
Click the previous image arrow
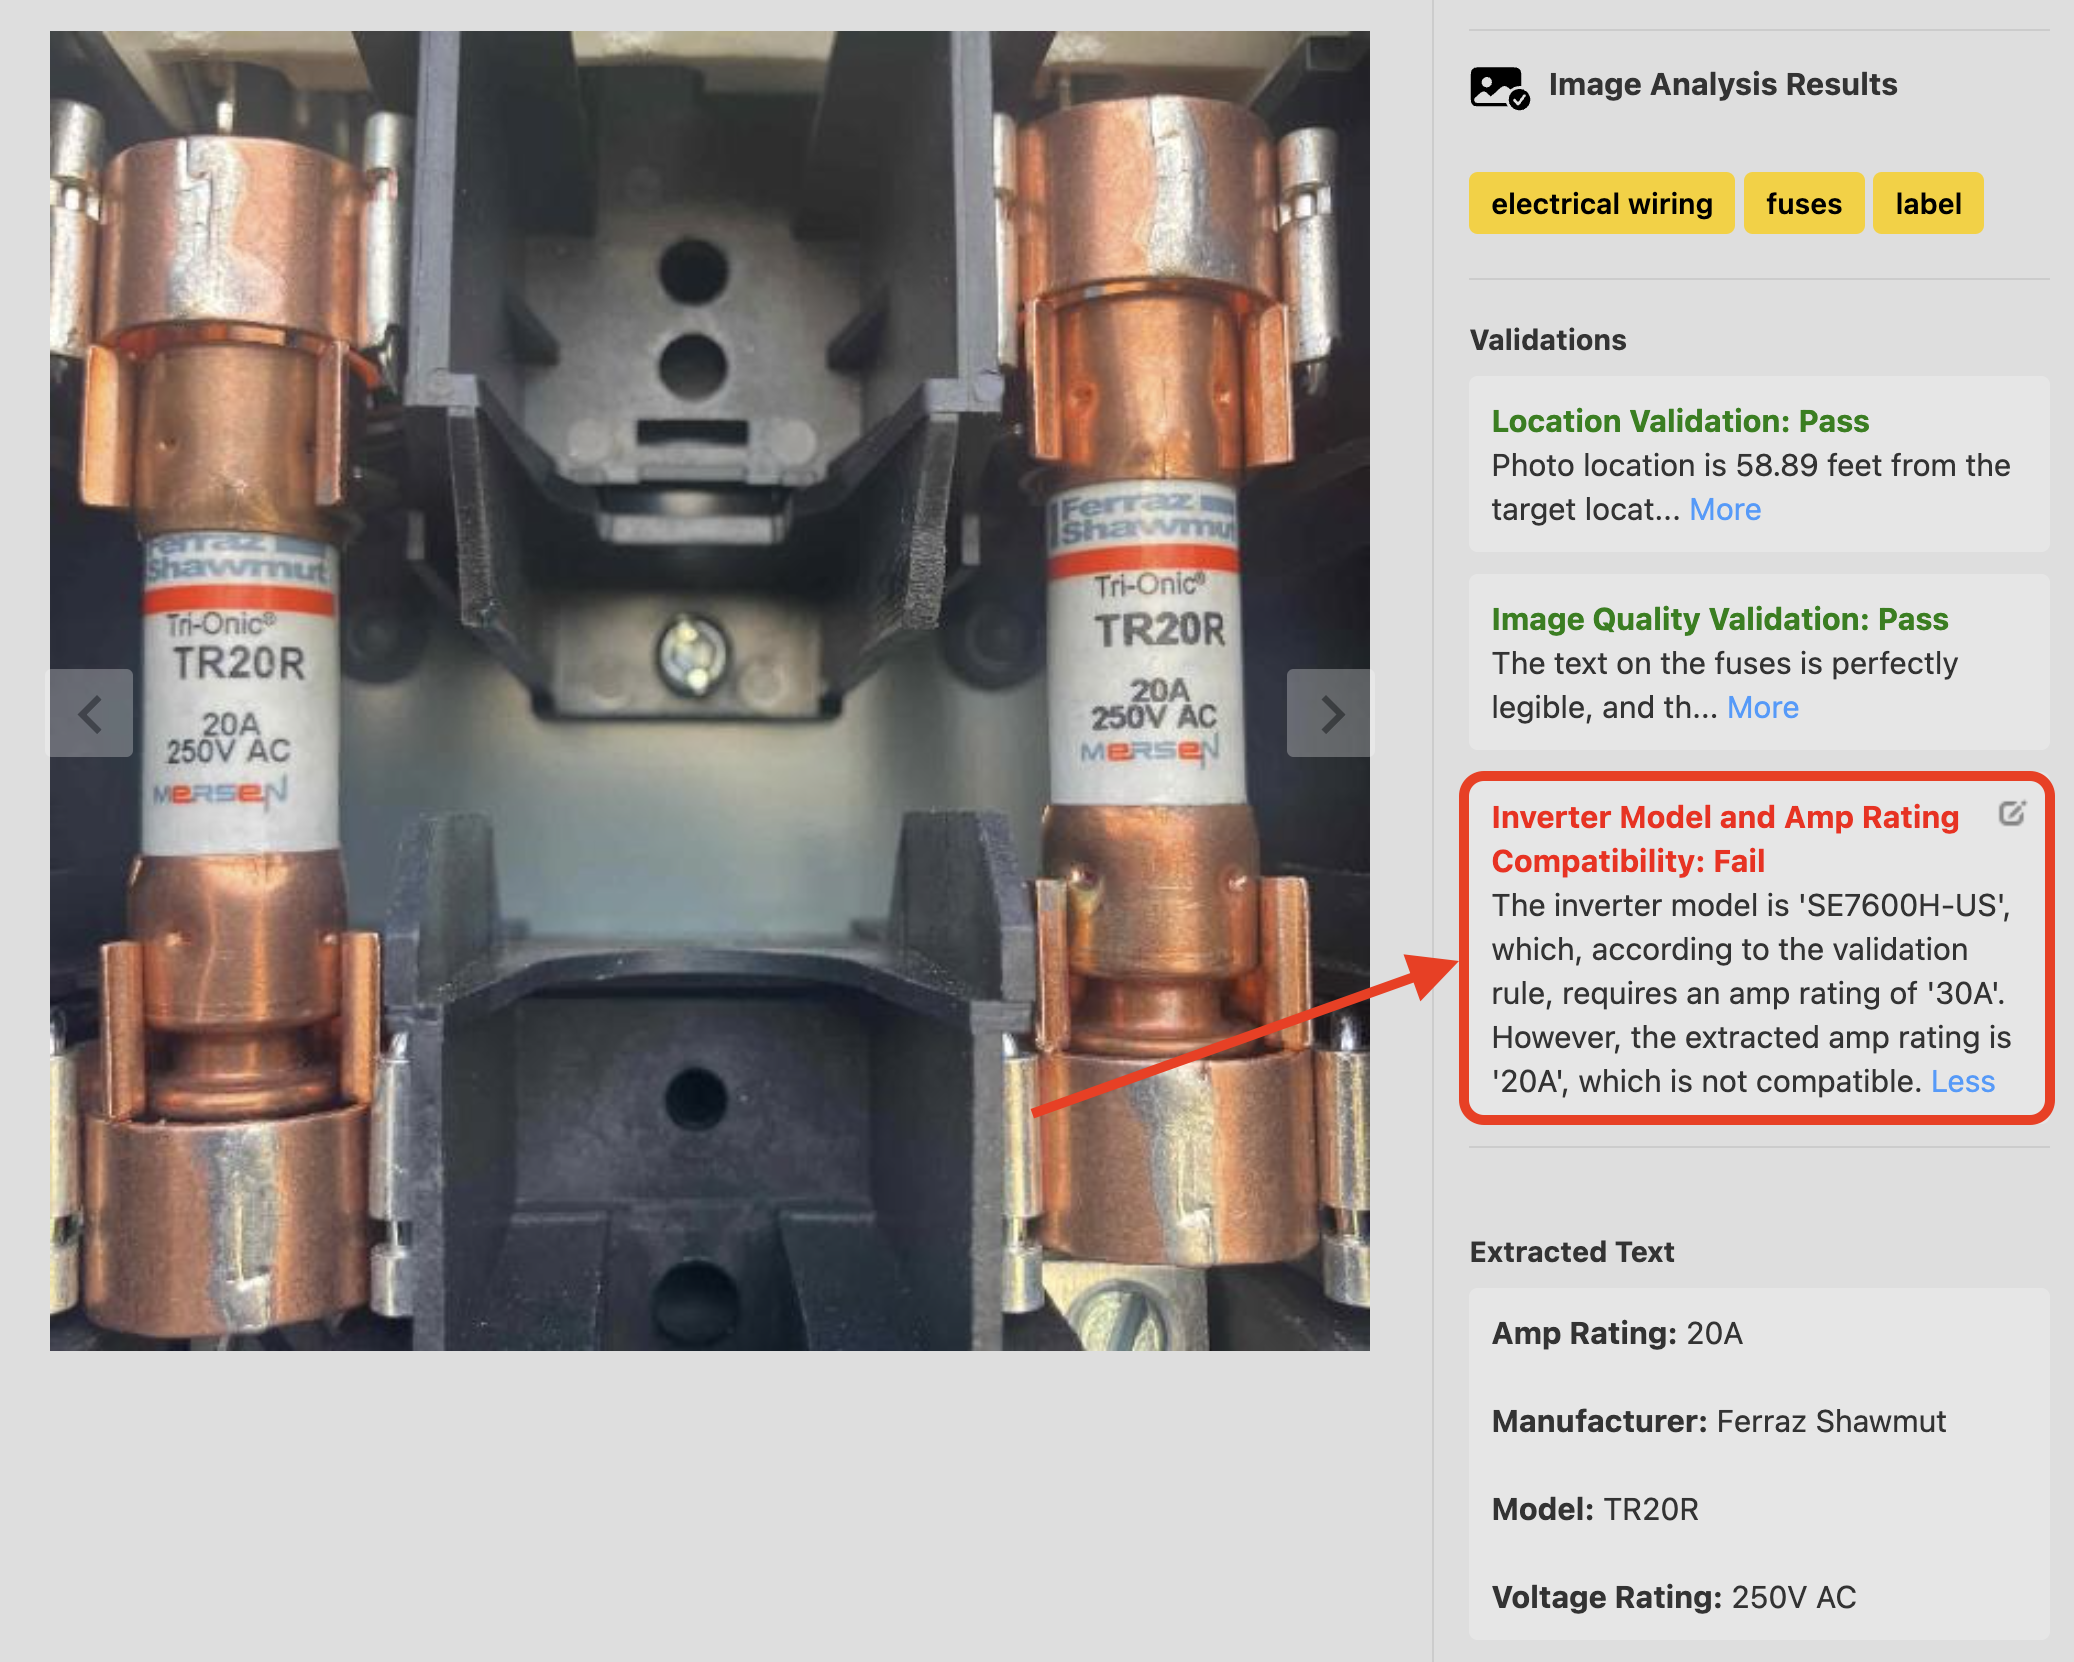tap(91, 713)
